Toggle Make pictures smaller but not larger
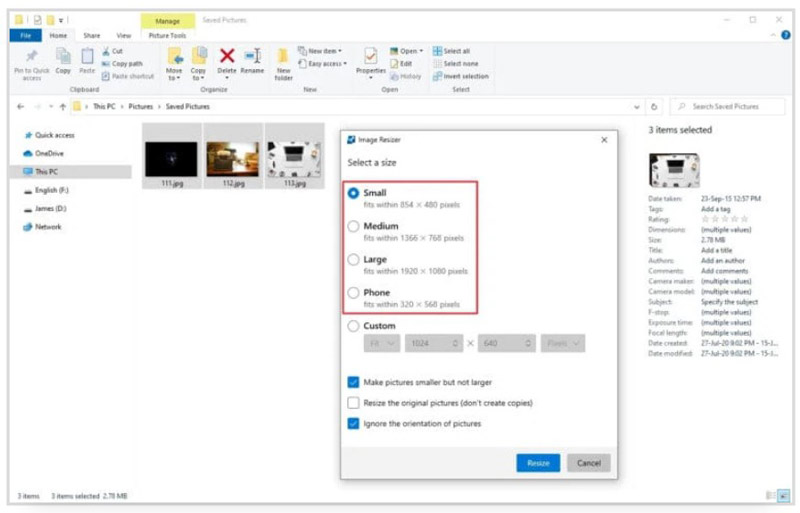This screenshot has height=513, width=800. coord(353,382)
